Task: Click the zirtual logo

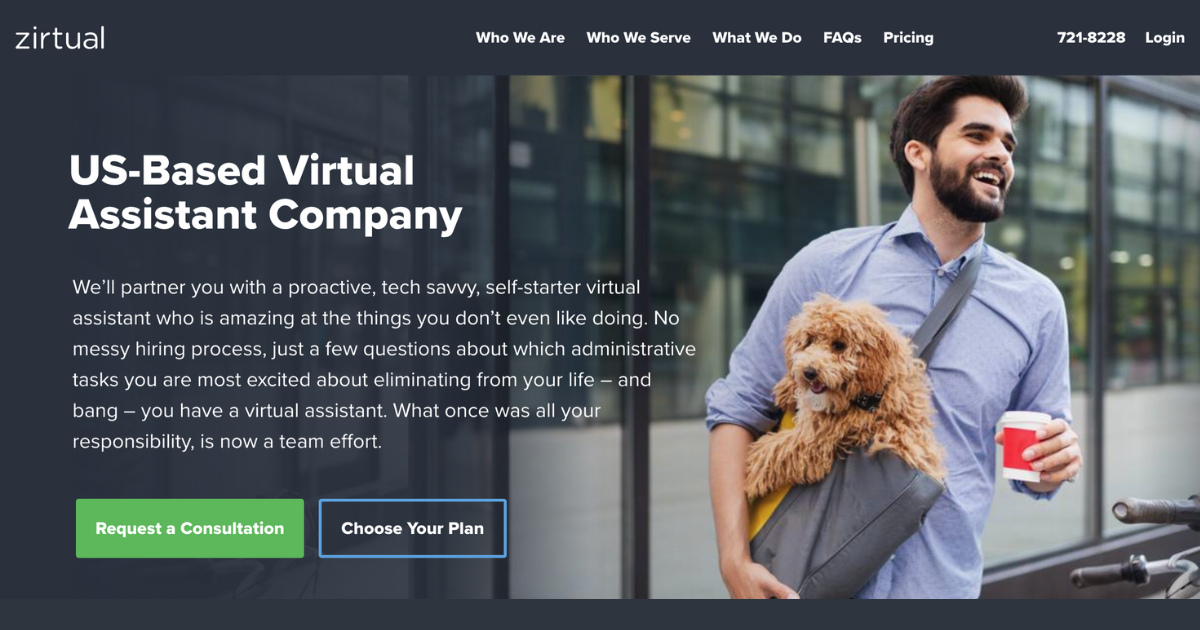Action: coord(60,38)
